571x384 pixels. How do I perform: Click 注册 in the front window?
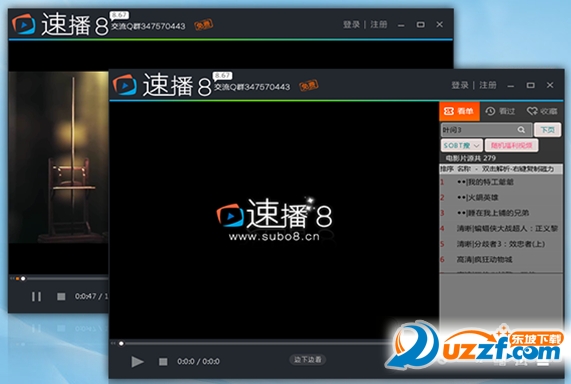coord(488,85)
